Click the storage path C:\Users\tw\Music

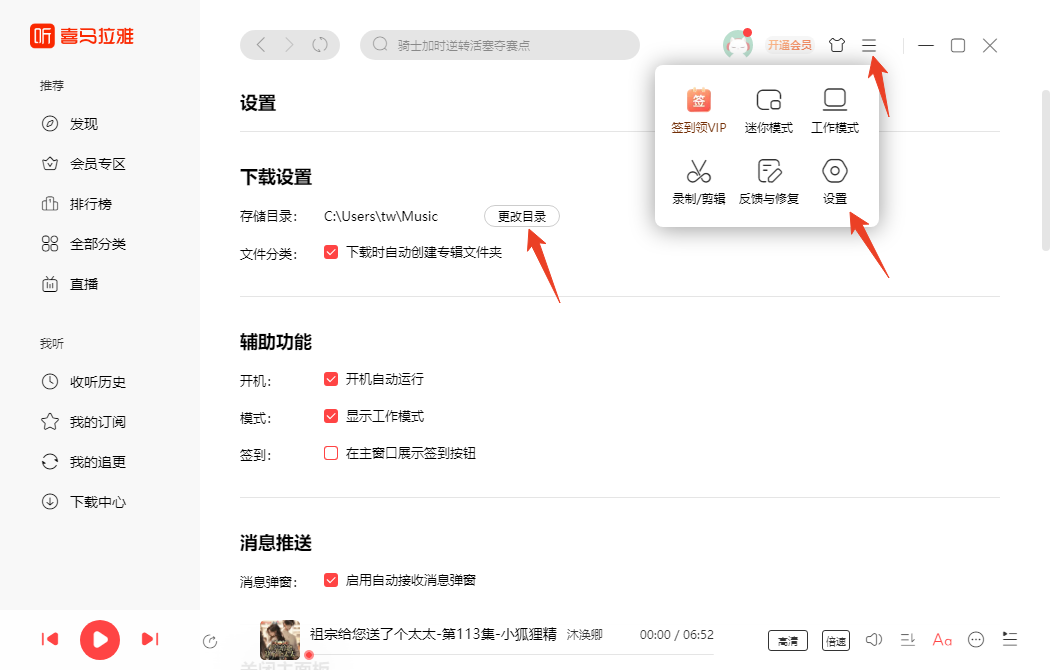[x=380, y=216]
